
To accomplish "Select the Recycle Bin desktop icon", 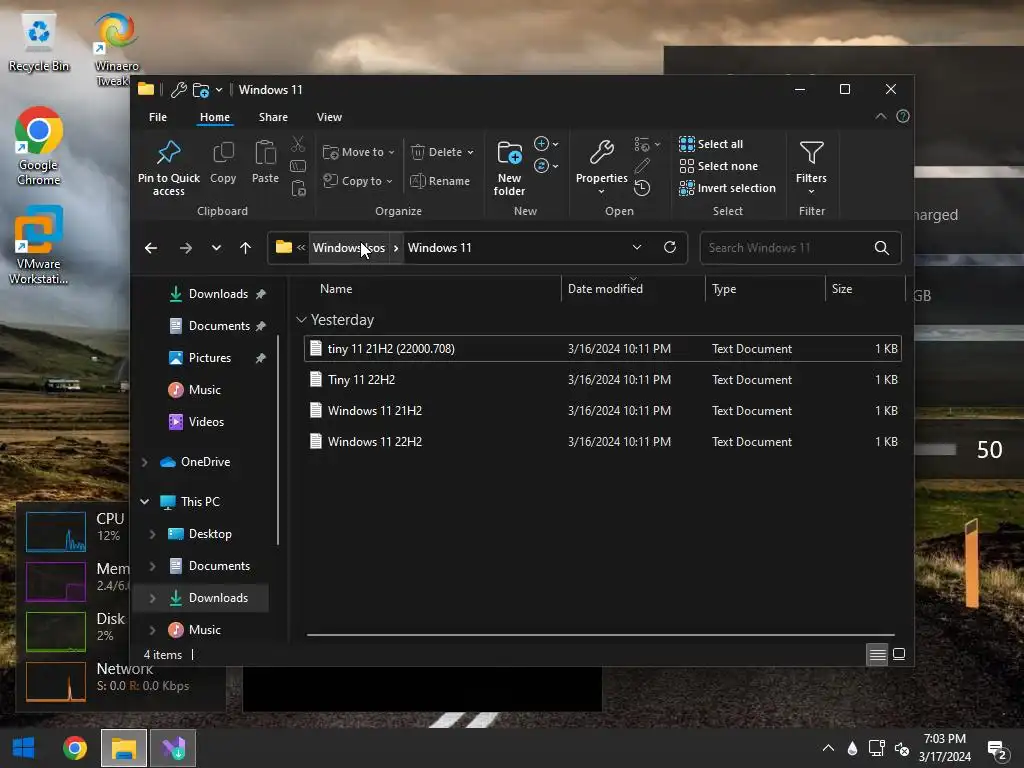I will (x=39, y=42).
